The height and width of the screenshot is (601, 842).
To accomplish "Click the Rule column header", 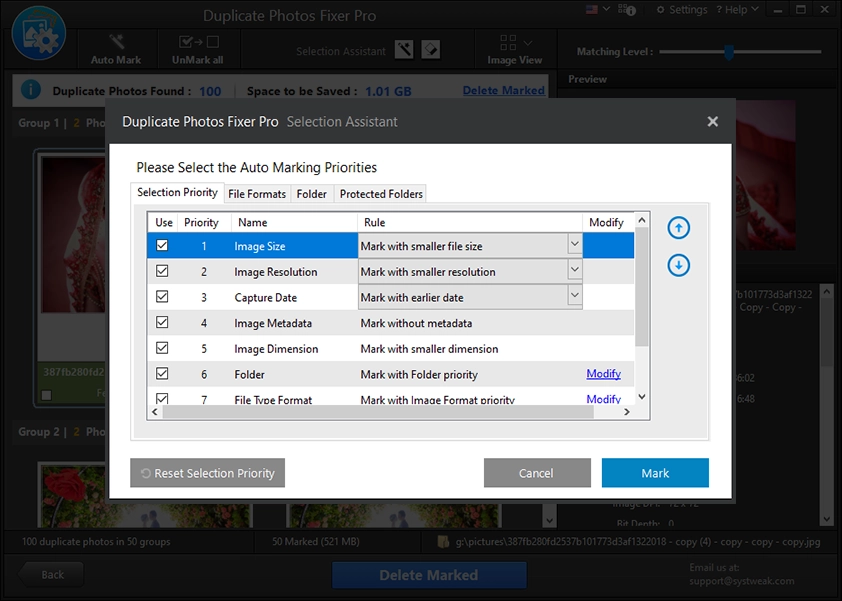I will point(470,222).
